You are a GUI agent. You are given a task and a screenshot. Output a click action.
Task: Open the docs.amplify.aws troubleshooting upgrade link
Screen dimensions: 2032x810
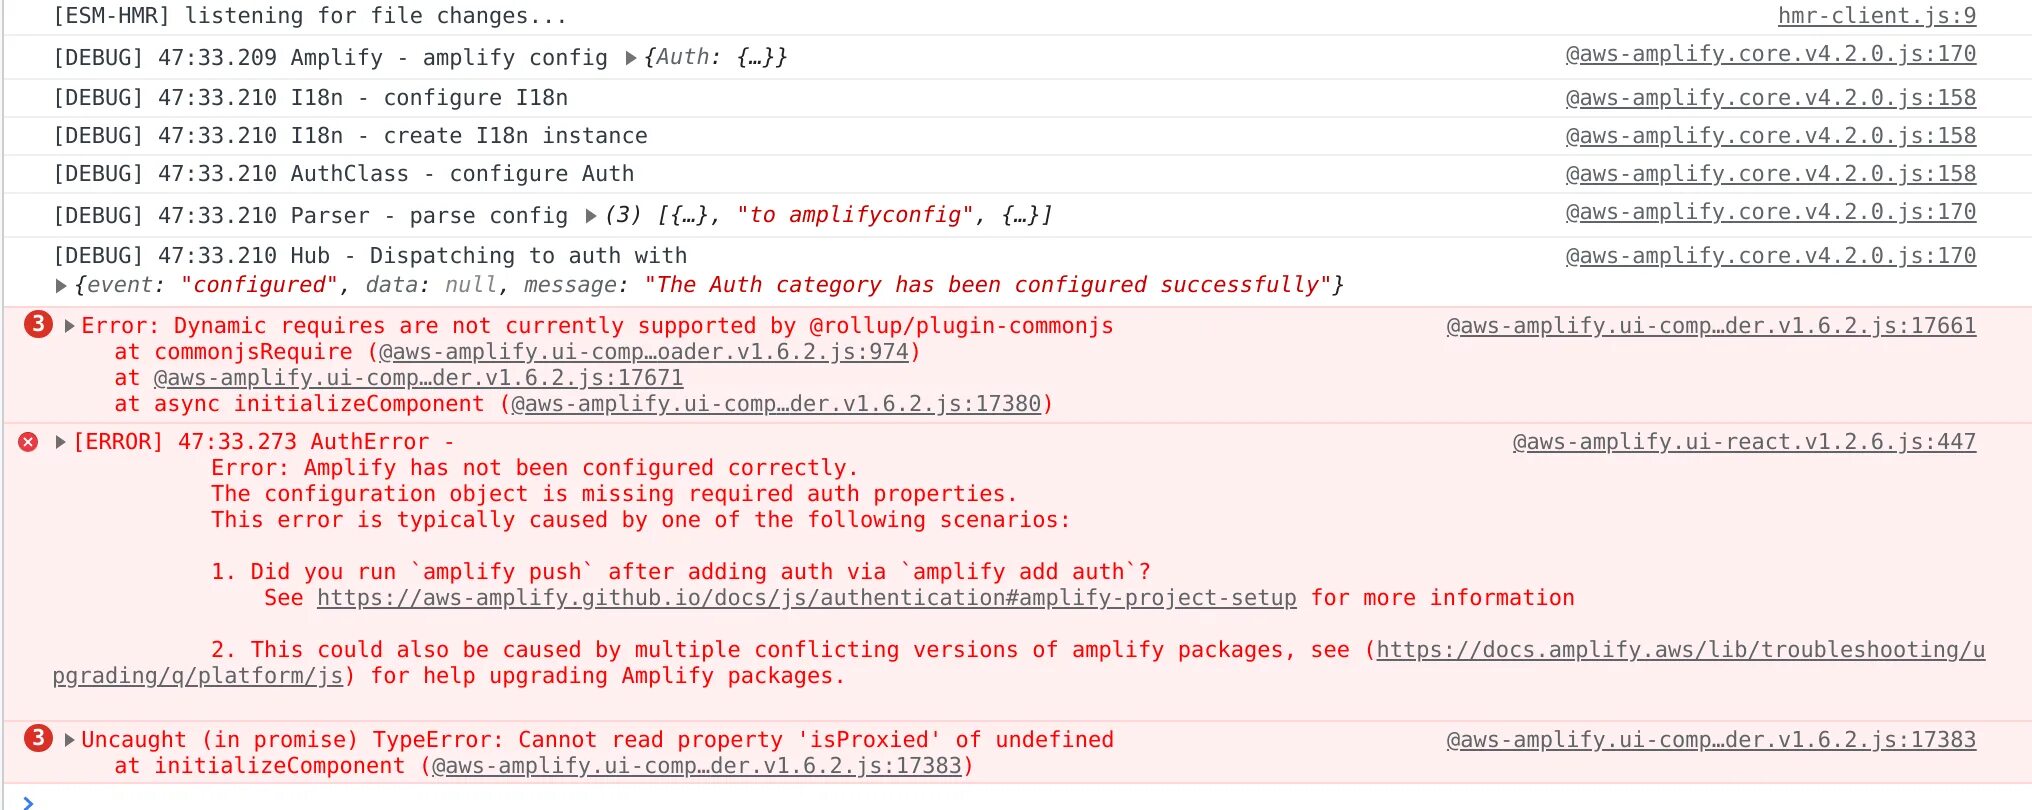click(x=1680, y=650)
